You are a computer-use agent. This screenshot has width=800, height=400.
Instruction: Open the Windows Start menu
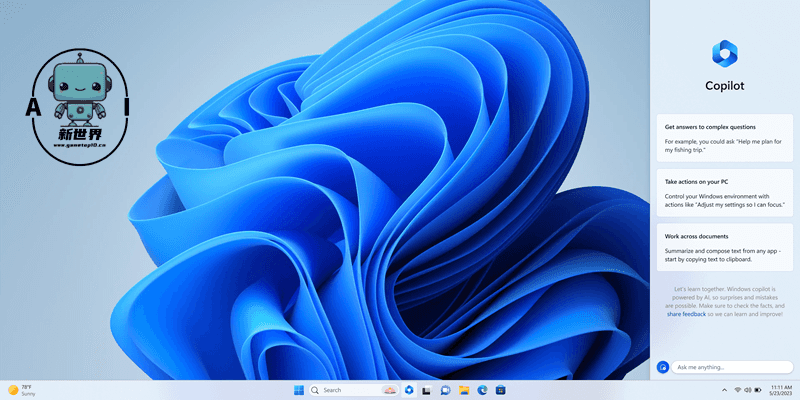coord(299,390)
